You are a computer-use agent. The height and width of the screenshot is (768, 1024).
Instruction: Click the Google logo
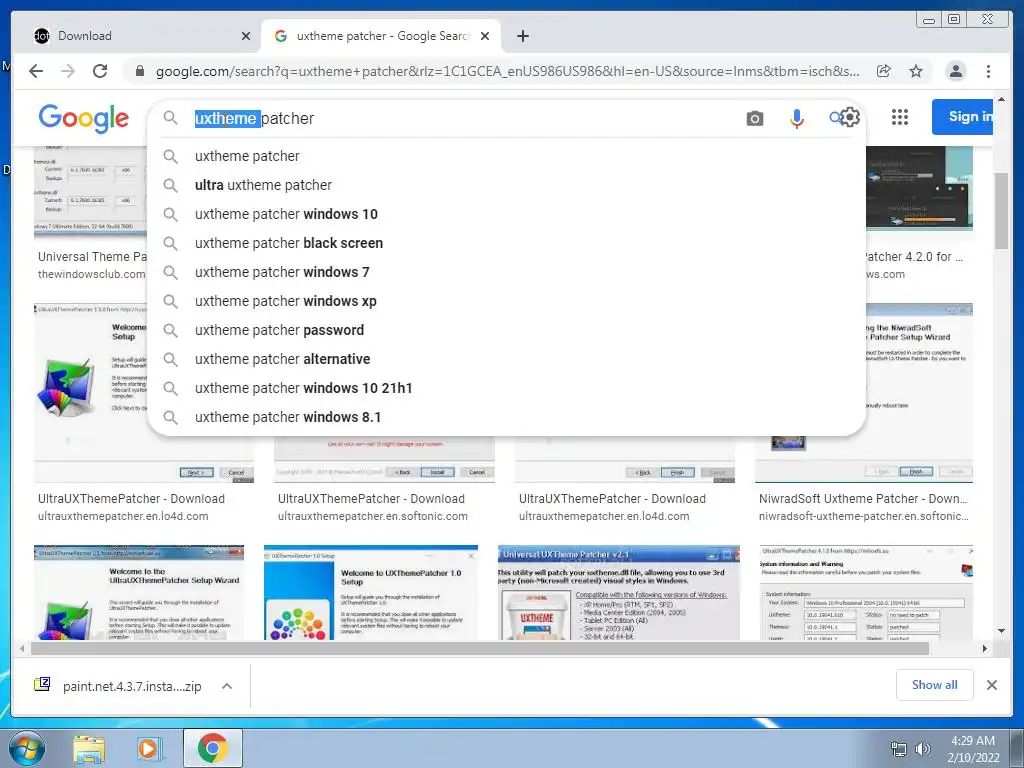[84, 118]
